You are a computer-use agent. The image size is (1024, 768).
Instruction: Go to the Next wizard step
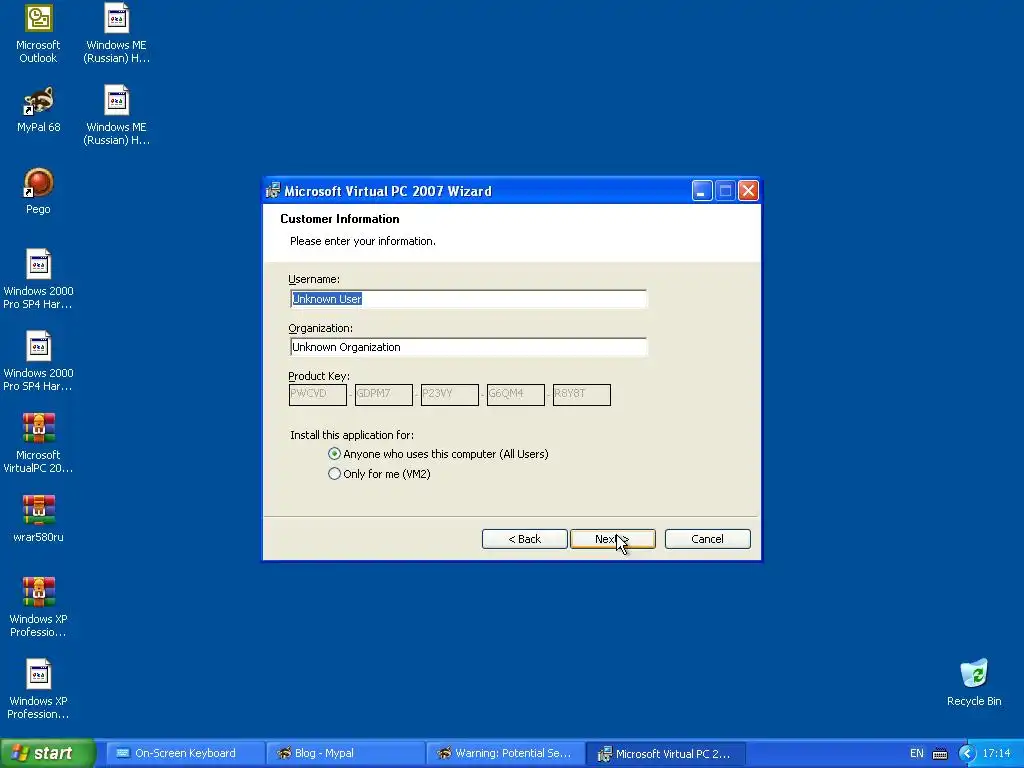(613, 539)
